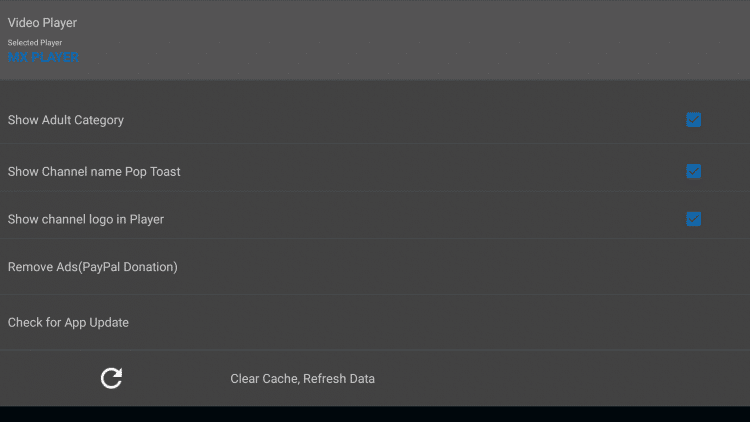Tap the blue tick beside channel logo setting
This screenshot has width=750, height=422.
tap(694, 219)
